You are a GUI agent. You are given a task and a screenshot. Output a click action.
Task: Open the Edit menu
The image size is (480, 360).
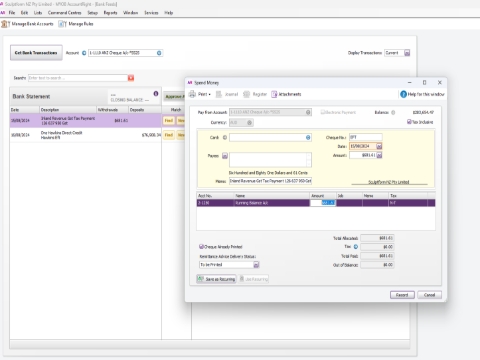[24, 13]
